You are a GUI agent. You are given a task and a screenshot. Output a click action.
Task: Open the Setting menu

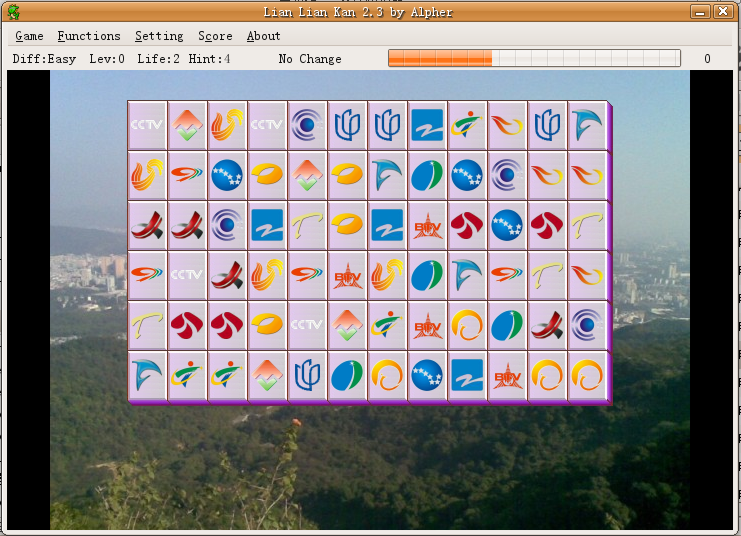tap(159, 36)
